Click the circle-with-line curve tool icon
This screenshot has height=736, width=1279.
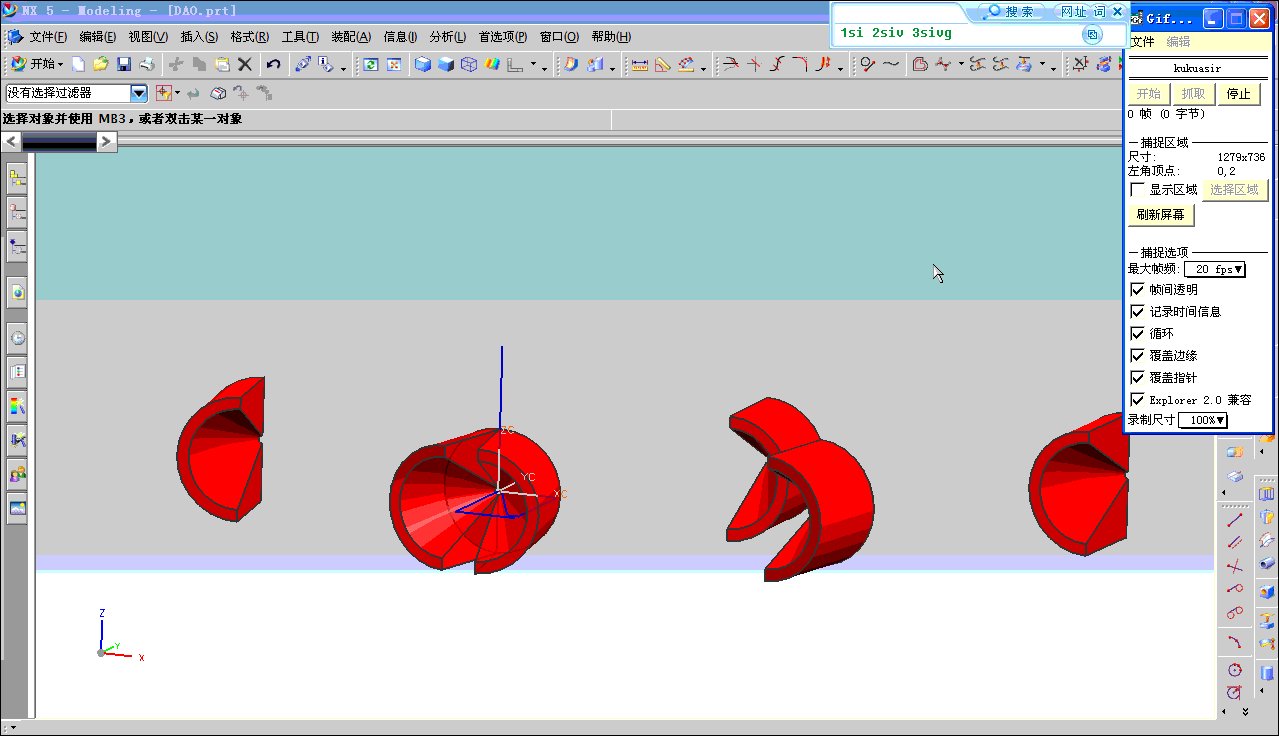coord(868,64)
